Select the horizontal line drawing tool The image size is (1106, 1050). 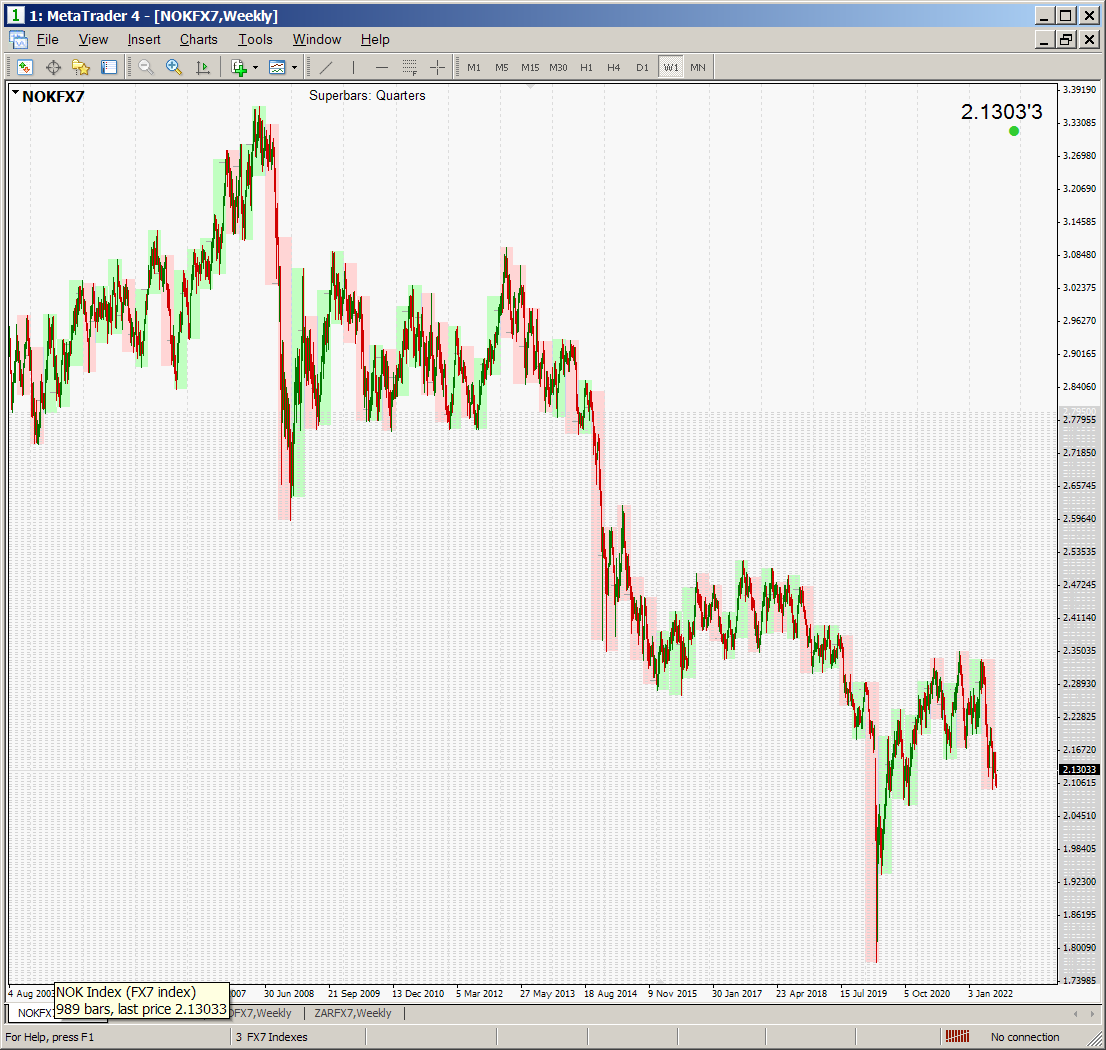[381, 67]
